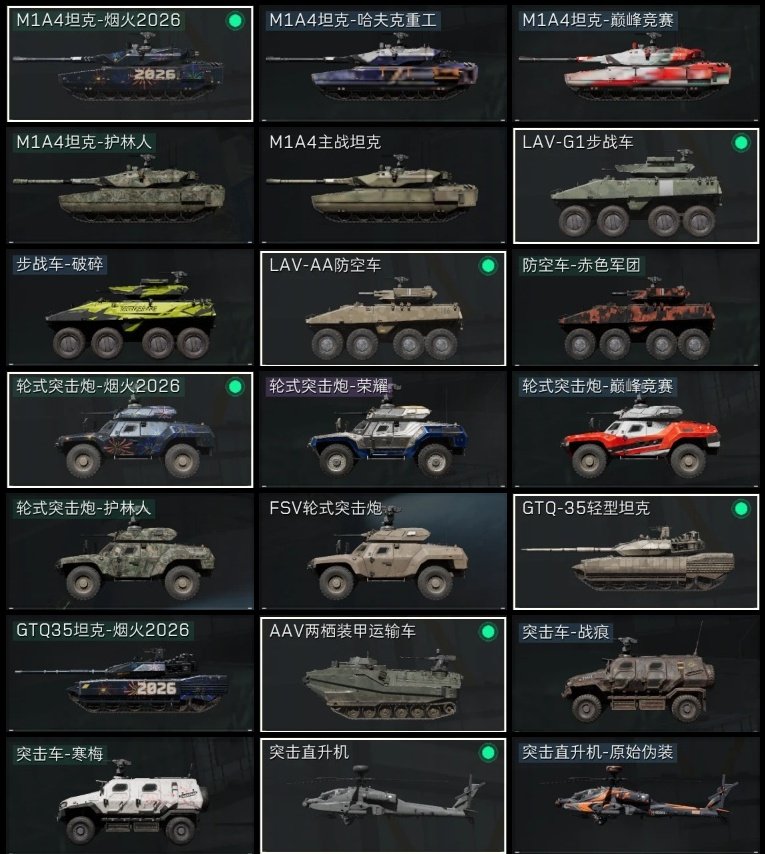Pick the M1A4坦克-巅峰竞赛 red-white tank
765x854 pixels.
(x=636, y=64)
